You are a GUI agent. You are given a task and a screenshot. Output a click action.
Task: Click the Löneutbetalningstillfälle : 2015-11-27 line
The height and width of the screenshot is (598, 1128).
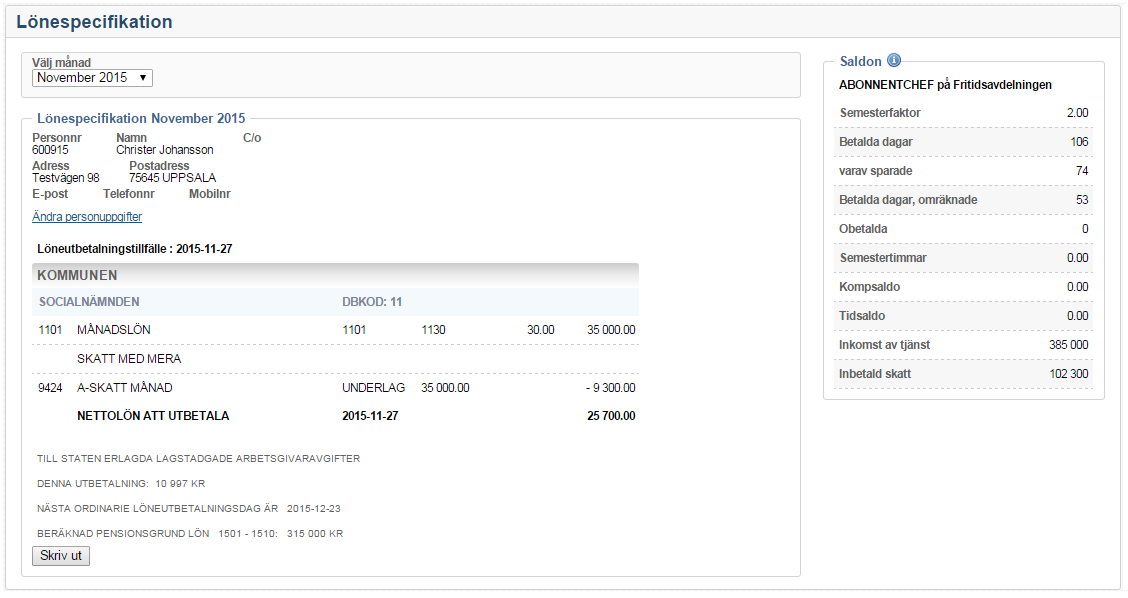[x=135, y=249]
